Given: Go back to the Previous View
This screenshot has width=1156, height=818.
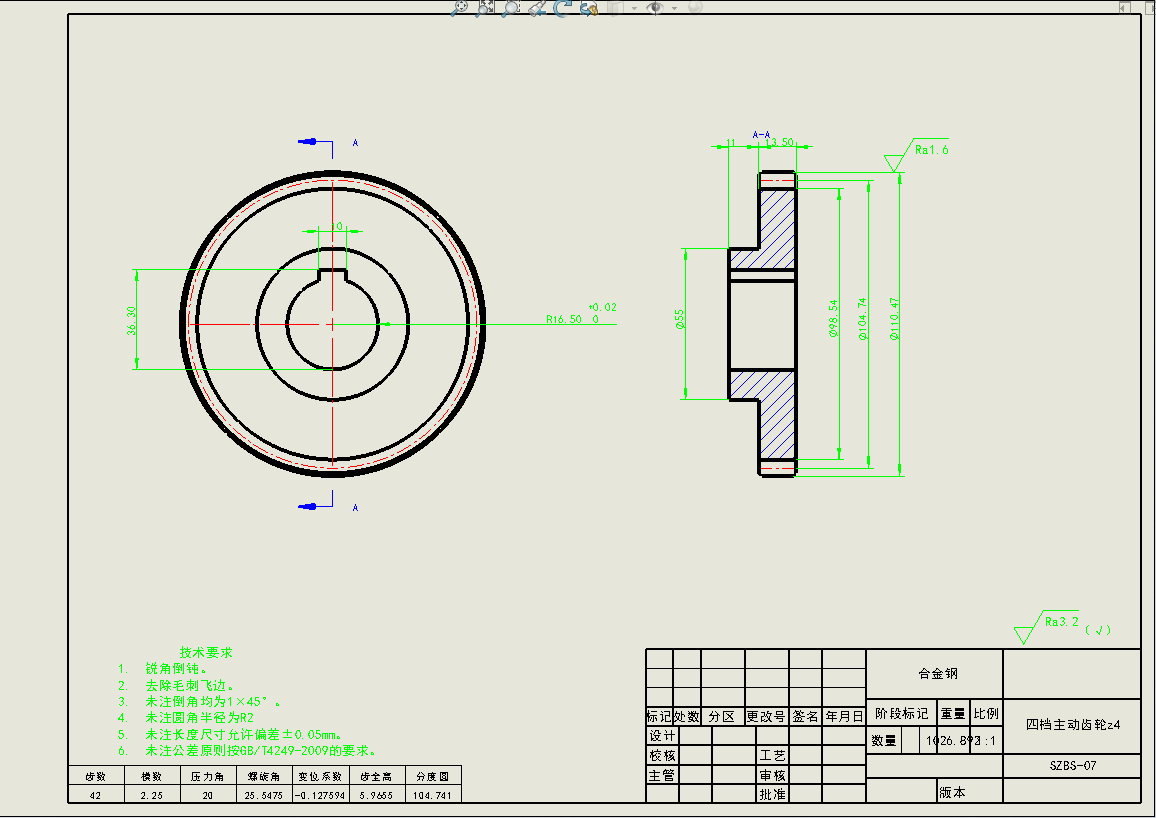Looking at the screenshot, I should click(x=537, y=7).
